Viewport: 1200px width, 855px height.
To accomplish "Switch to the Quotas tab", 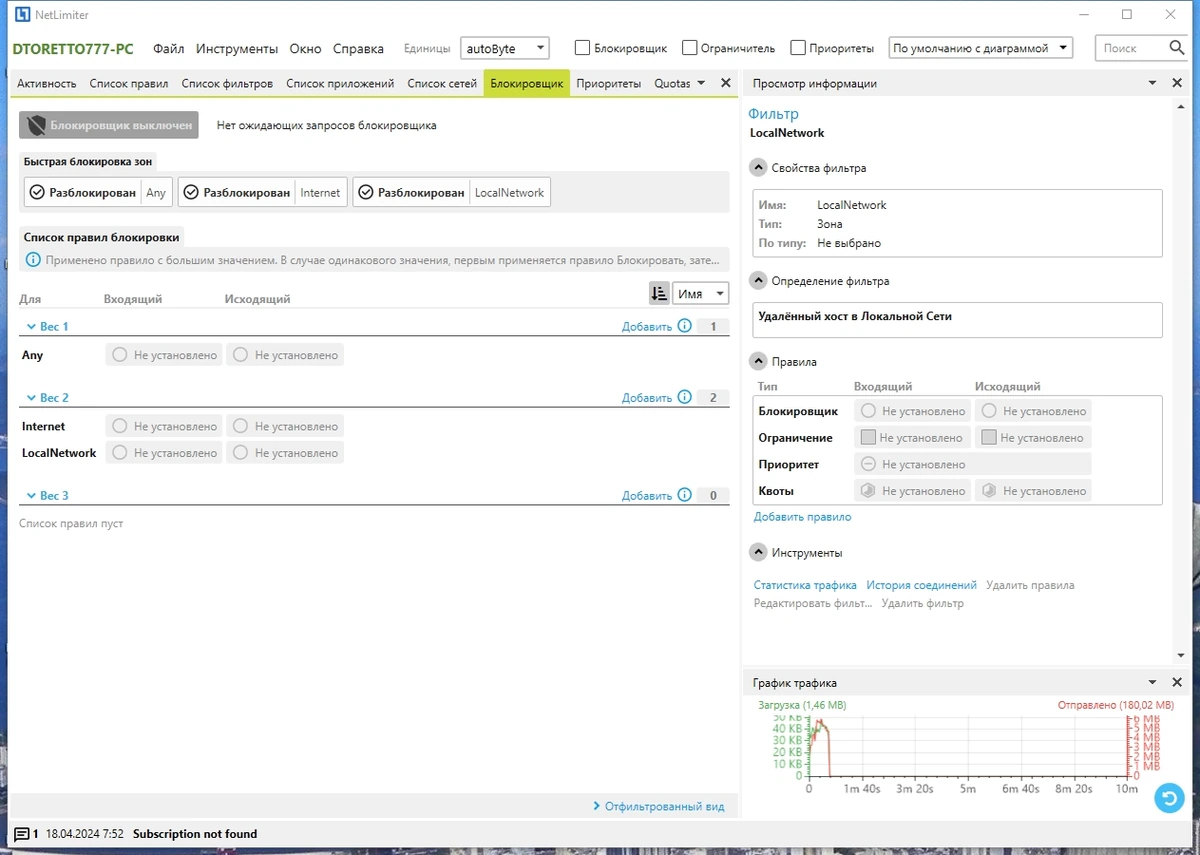I will pyautogui.click(x=672, y=84).
